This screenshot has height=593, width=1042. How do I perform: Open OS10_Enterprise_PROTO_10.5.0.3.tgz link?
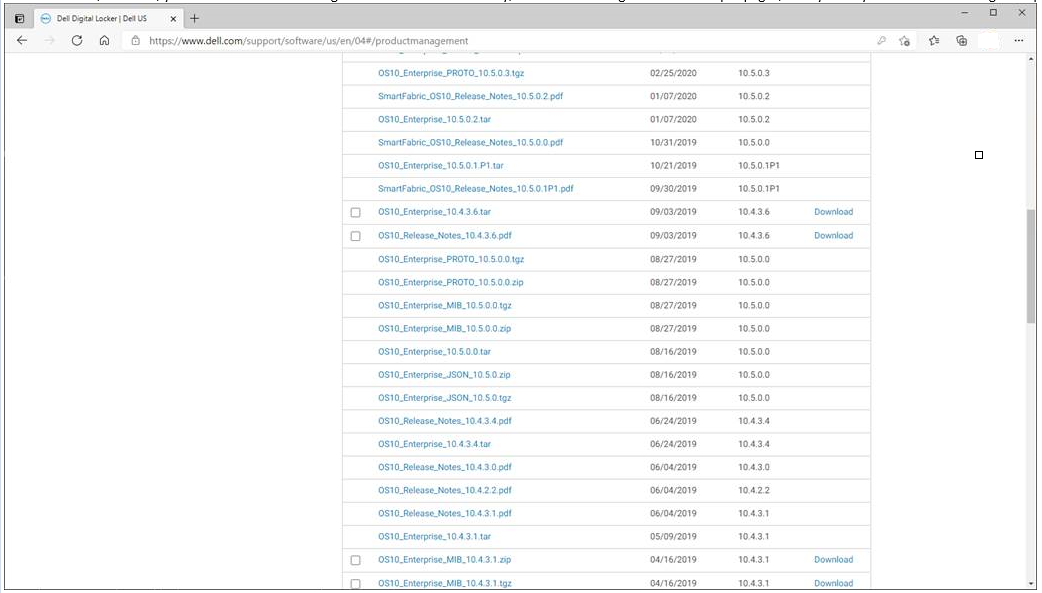[x=451, y=73]
